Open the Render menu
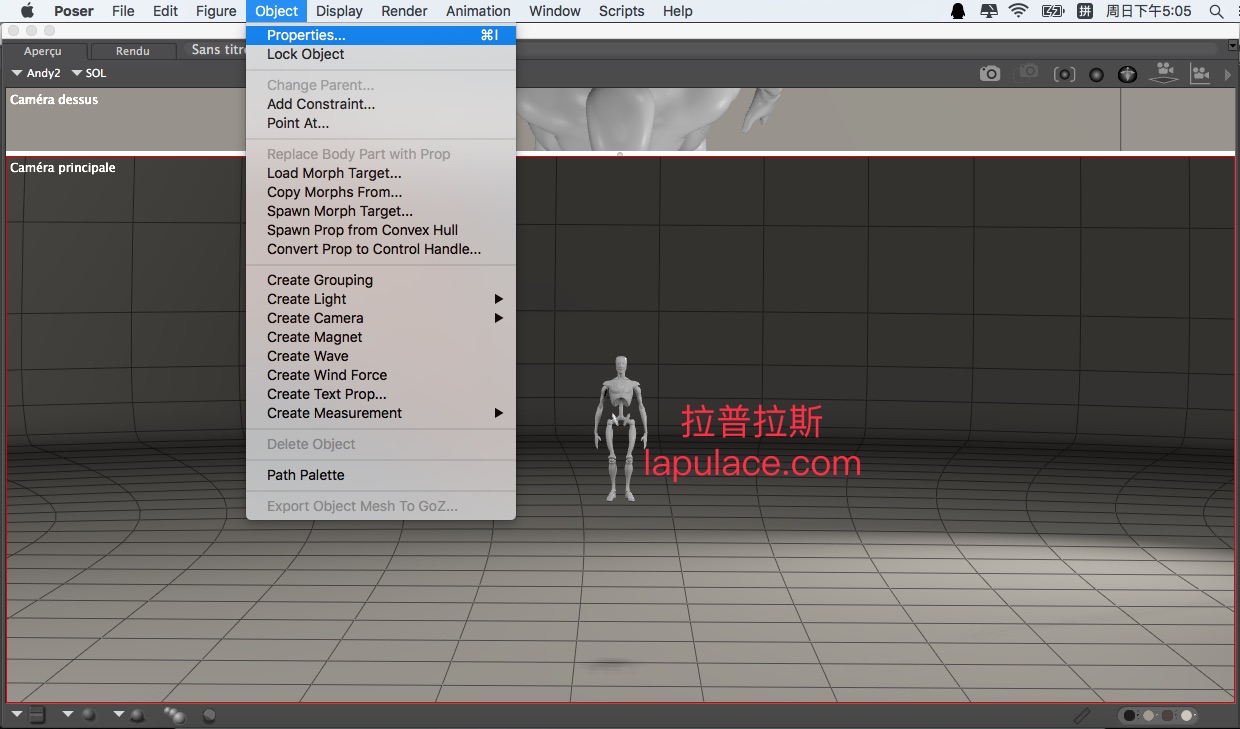Screen dimensions: 1240x729 tap(404, 11)
